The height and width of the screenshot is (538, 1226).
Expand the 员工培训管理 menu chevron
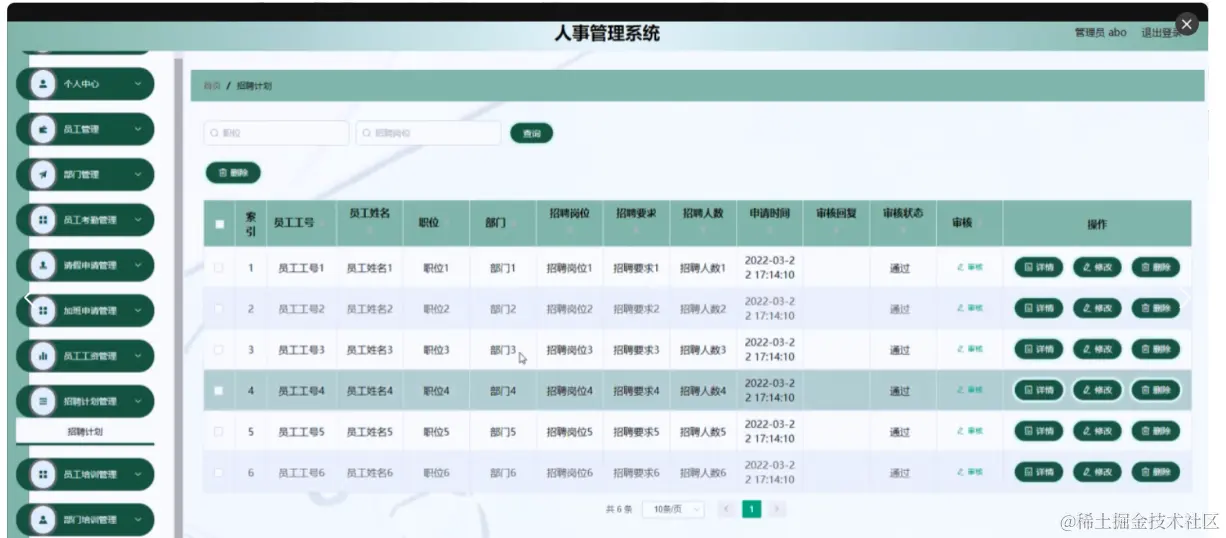point(138,475)
